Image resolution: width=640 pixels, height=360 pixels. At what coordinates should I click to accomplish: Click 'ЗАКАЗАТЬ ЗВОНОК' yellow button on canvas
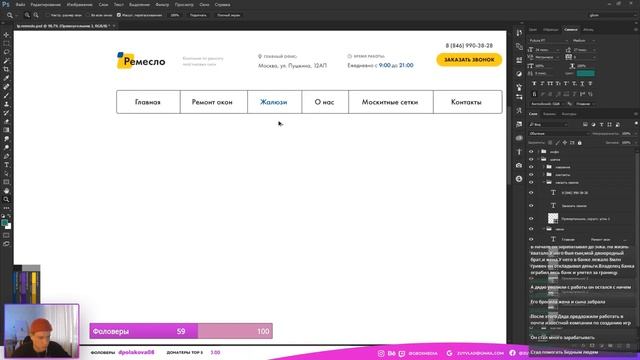[469, 60]
